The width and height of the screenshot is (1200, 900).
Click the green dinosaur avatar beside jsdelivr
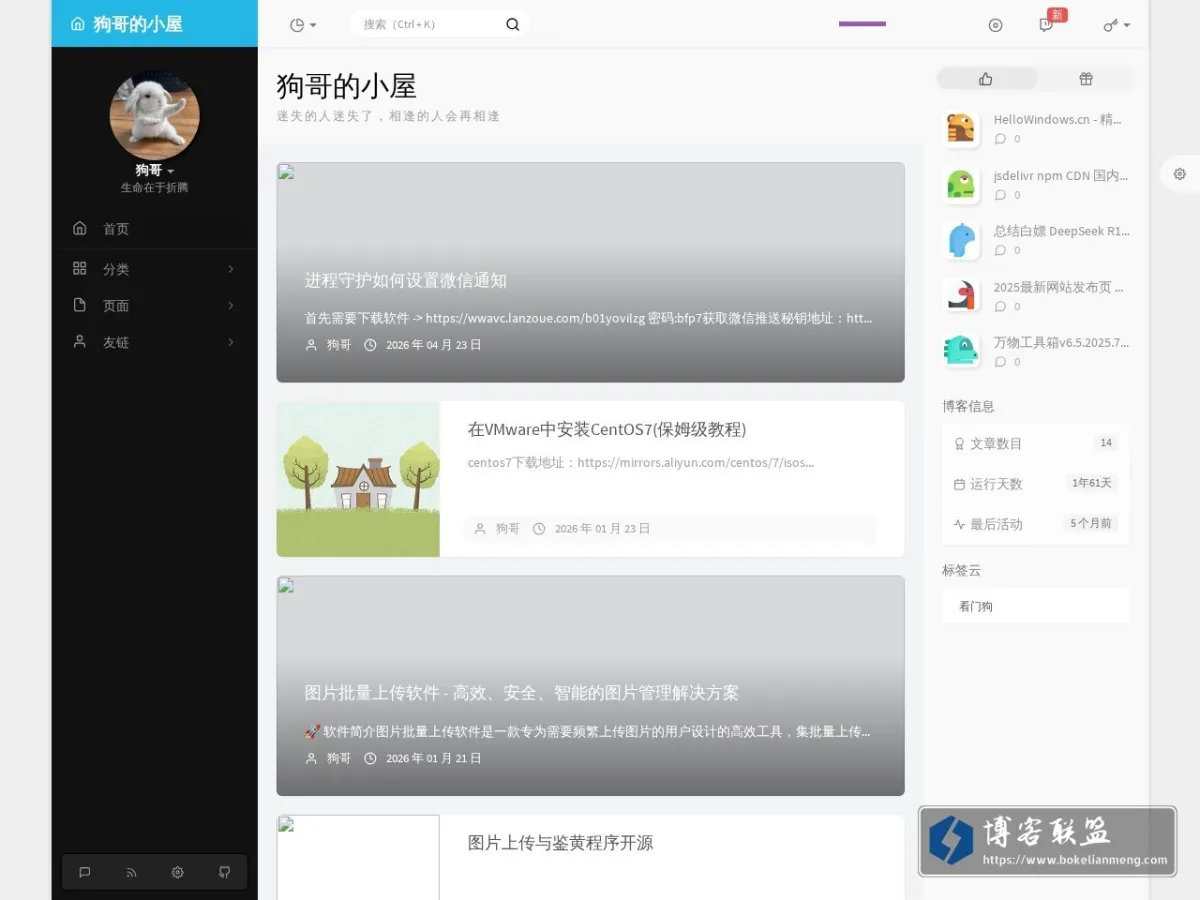tap(961, 184)
